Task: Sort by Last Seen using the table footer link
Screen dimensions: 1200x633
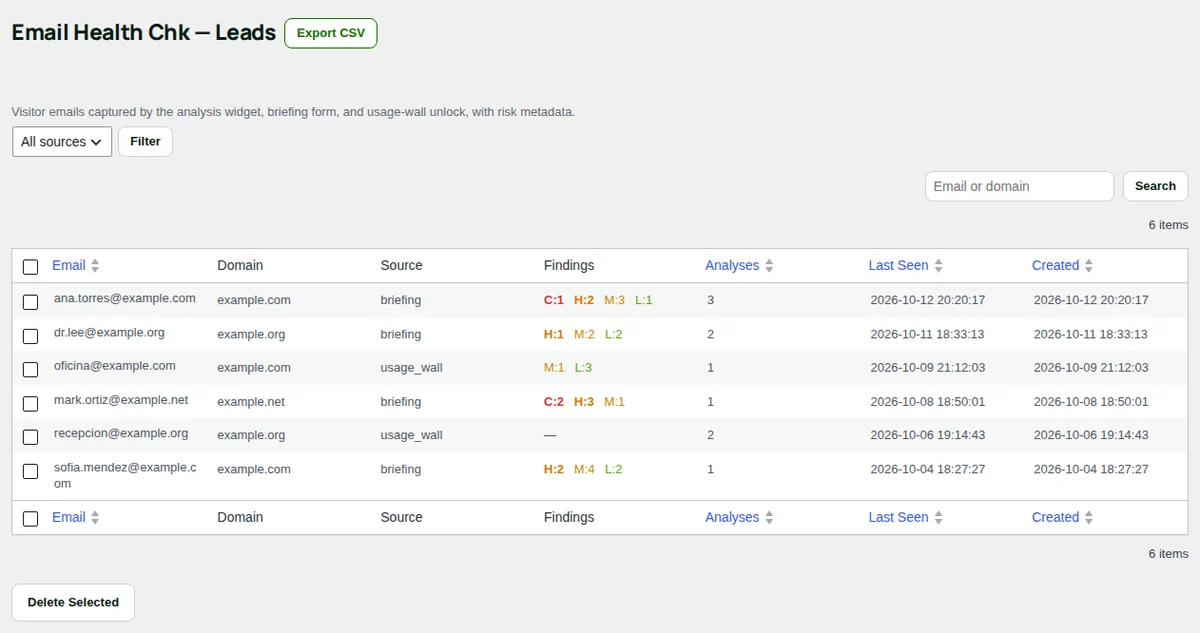Action: [x=898, y=517]
